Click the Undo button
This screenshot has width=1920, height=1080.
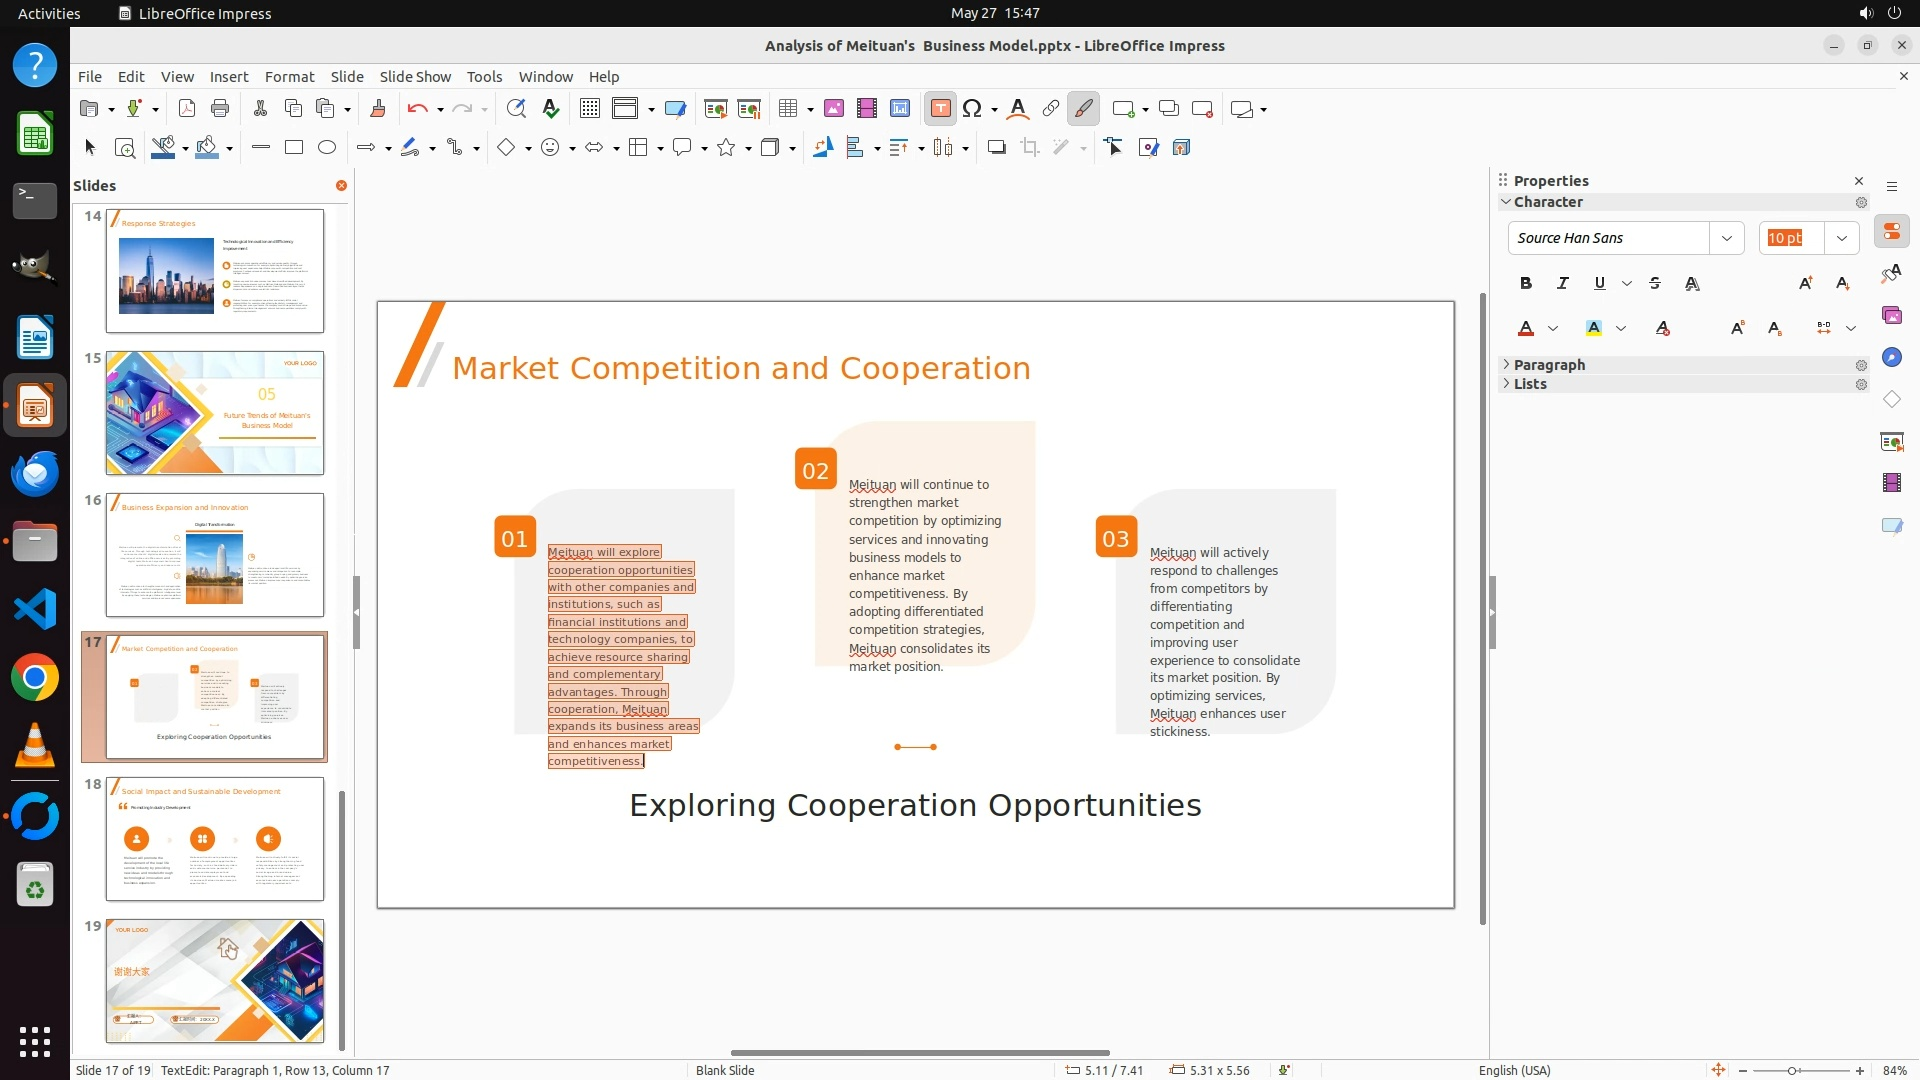(417, 109)
